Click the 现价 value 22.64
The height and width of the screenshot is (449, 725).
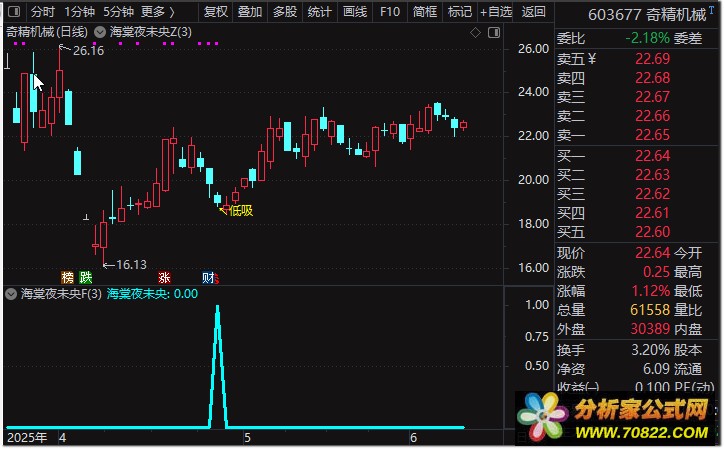tap(652, 252)
